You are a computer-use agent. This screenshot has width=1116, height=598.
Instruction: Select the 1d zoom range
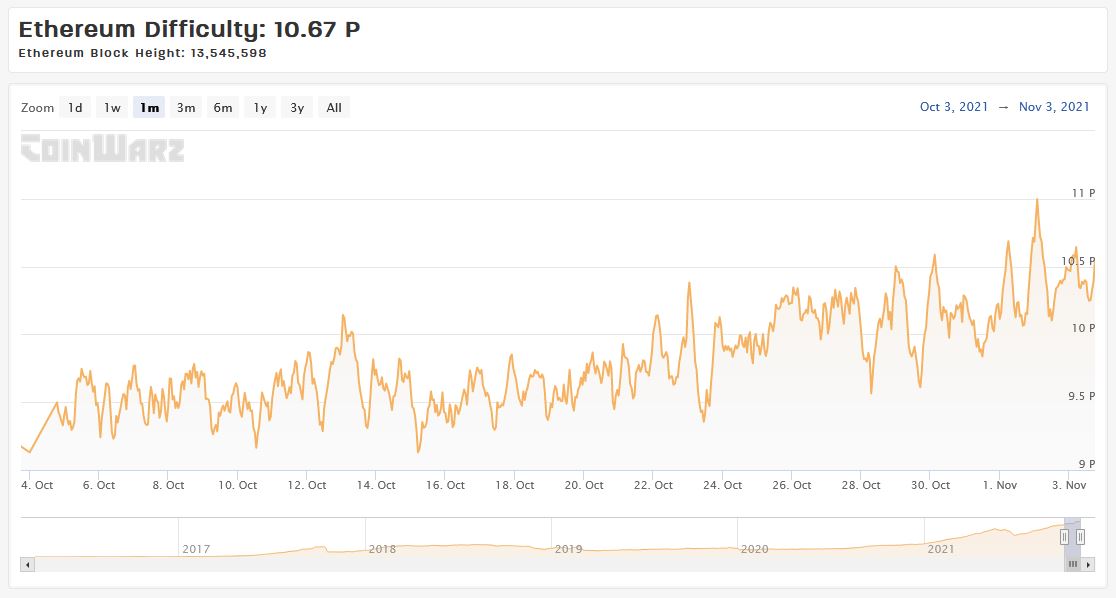click(x=75, y=107)
